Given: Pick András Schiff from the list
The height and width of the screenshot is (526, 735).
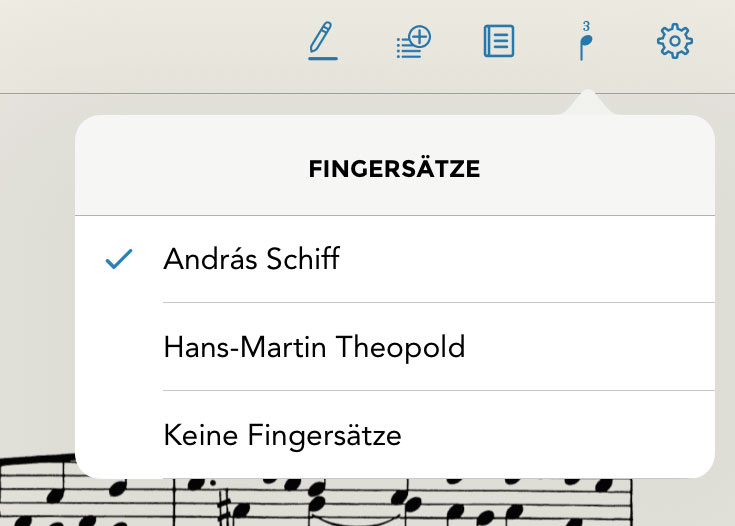Looking at the screenshot, I should coord(251,260).
